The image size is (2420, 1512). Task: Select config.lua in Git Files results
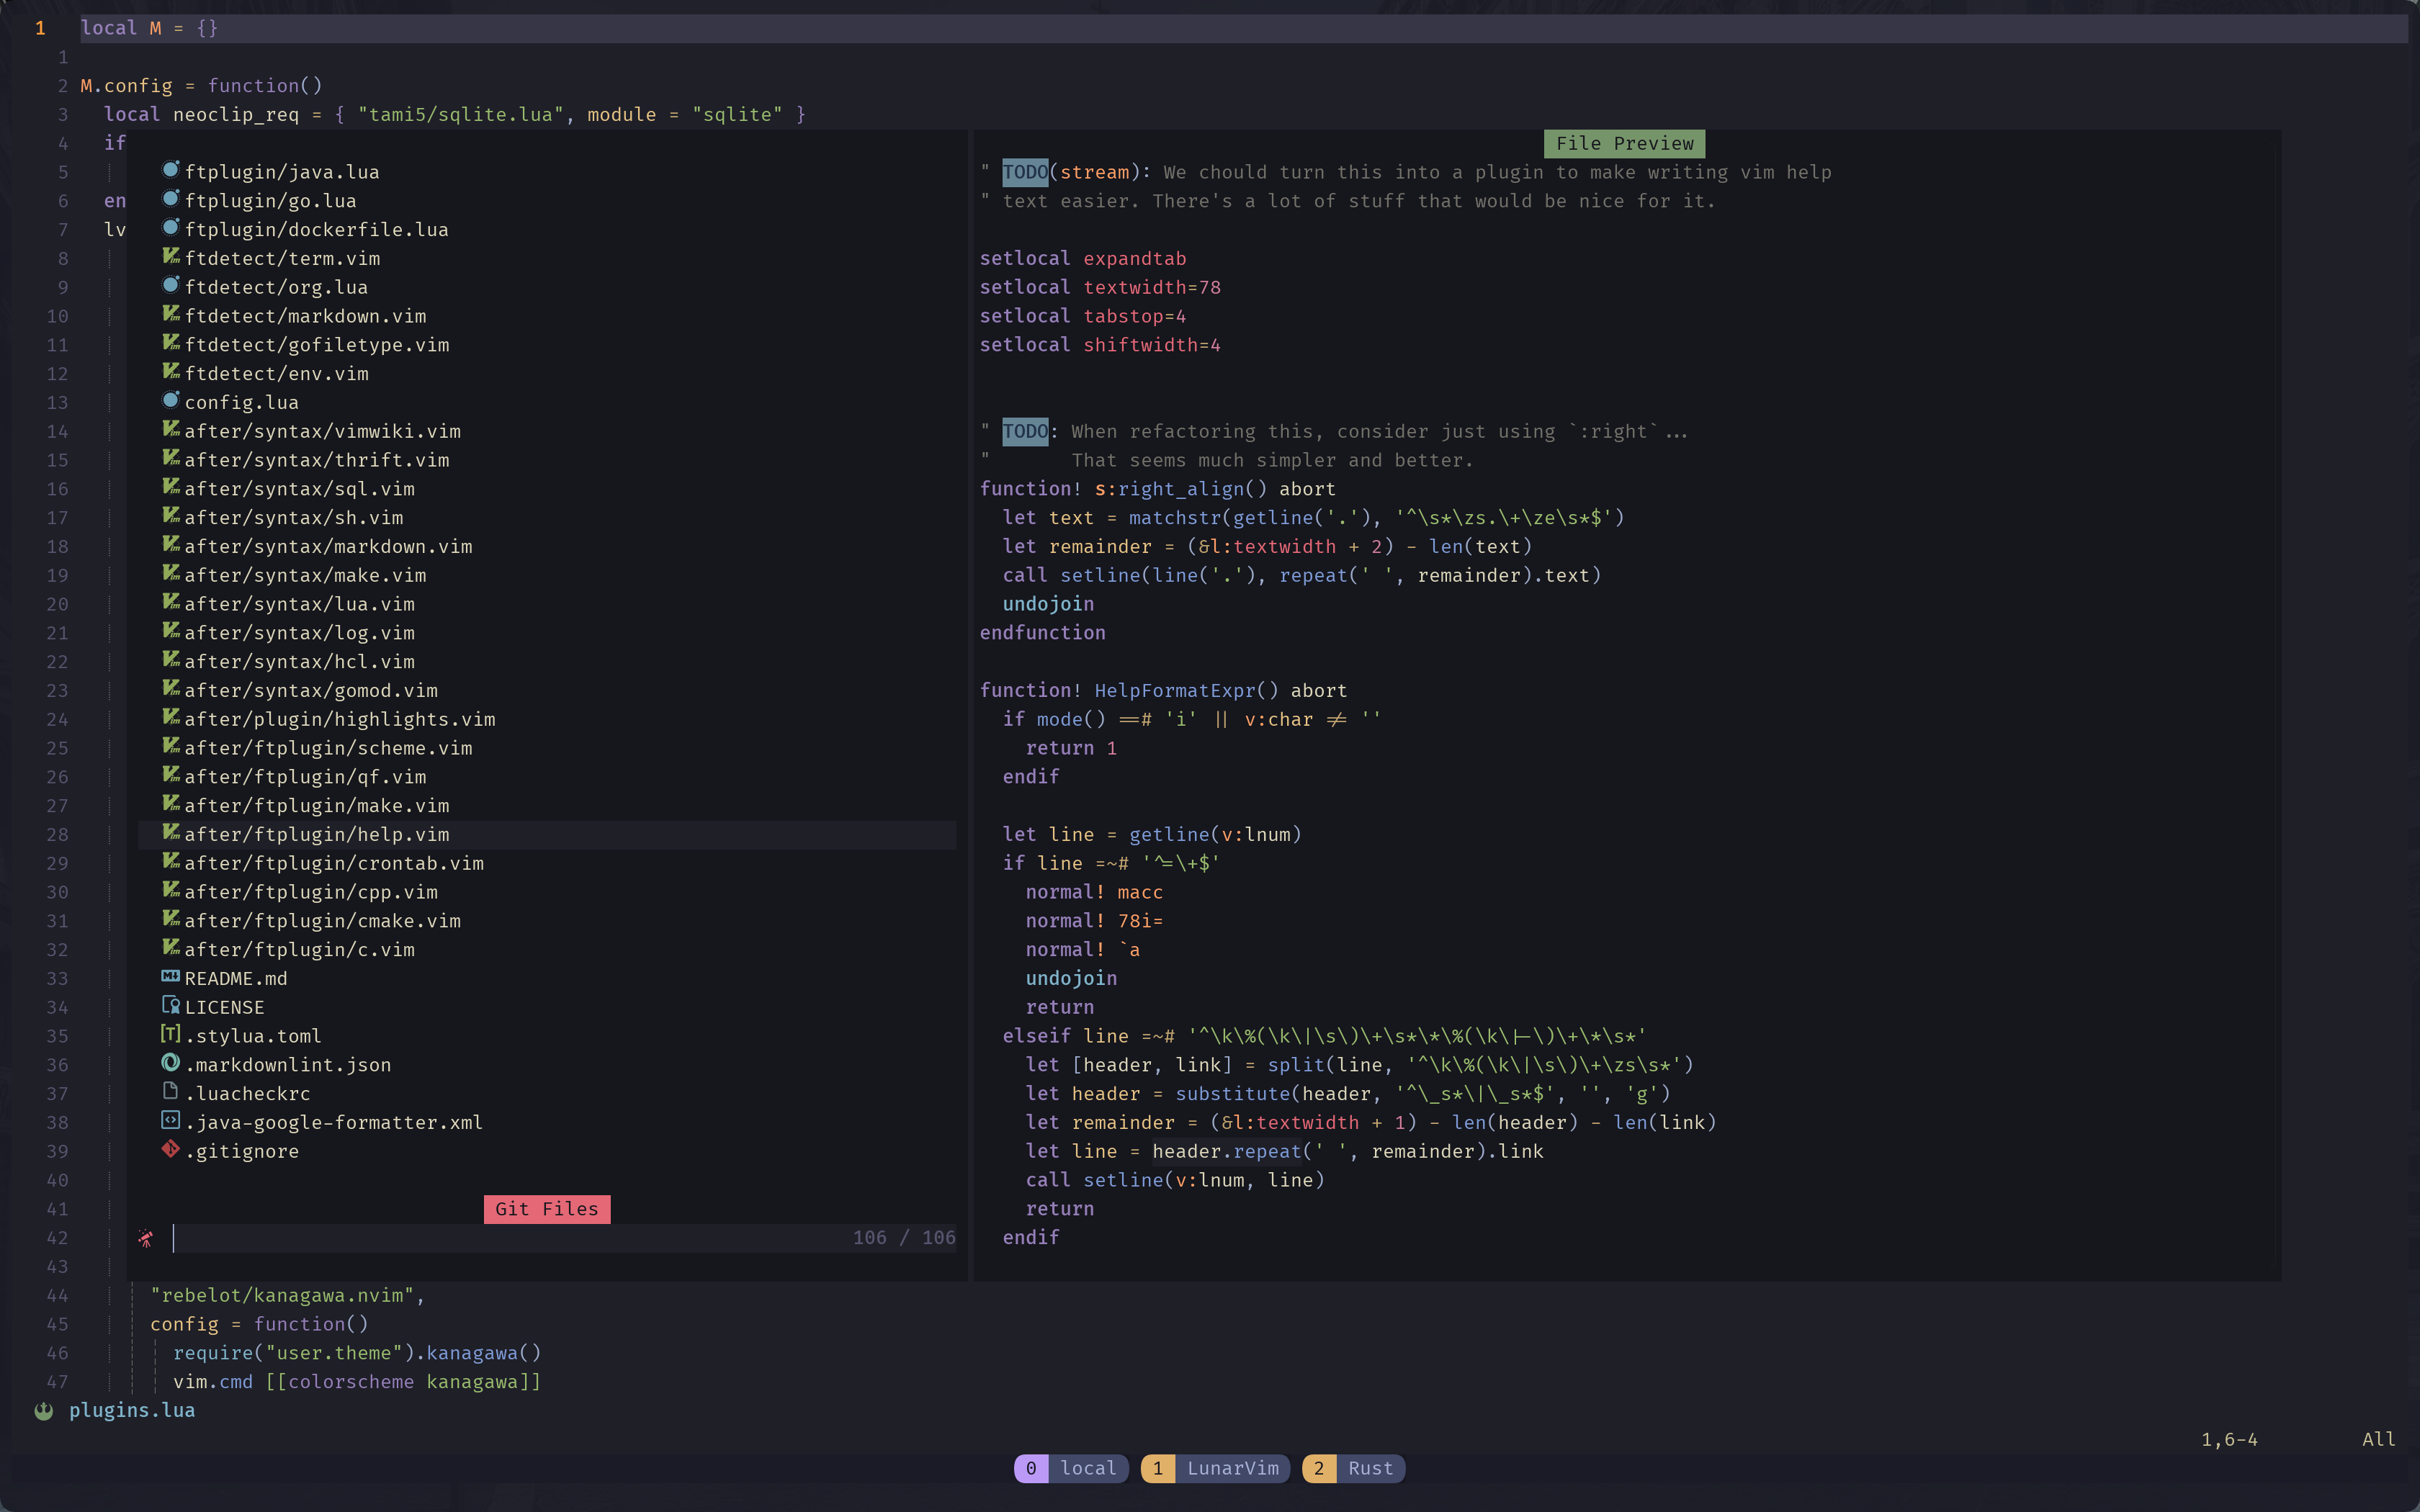click(241, 402)
